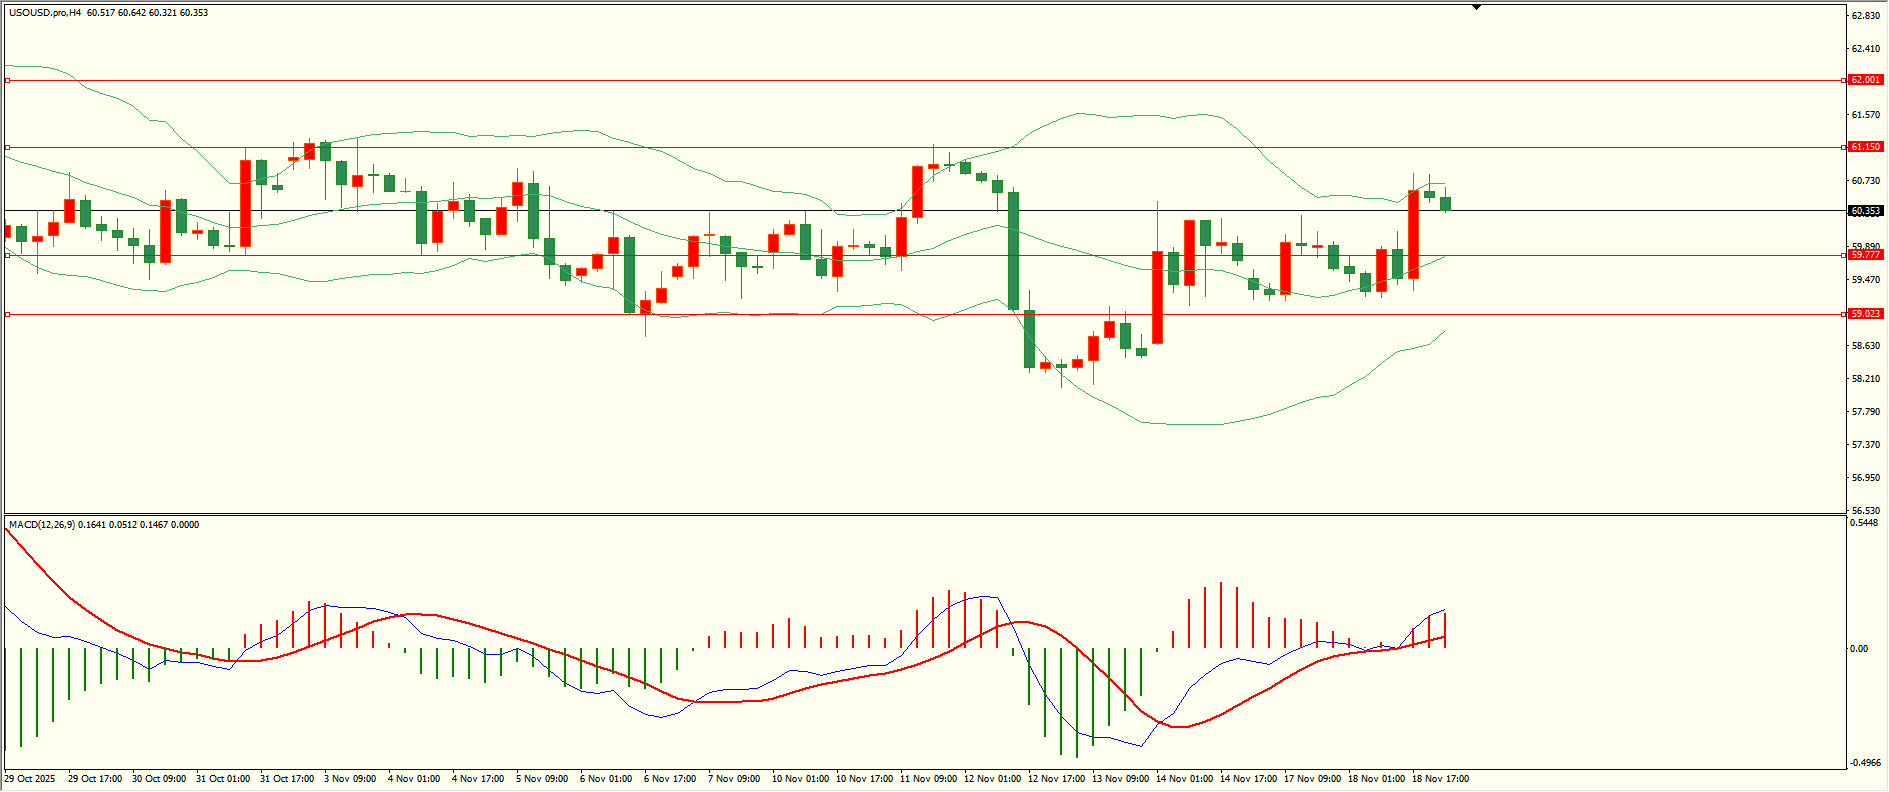This screenshot has width=1889, height=792.
Task: Select the left anchor of the 59.777 line
Action: click(8, 255)
